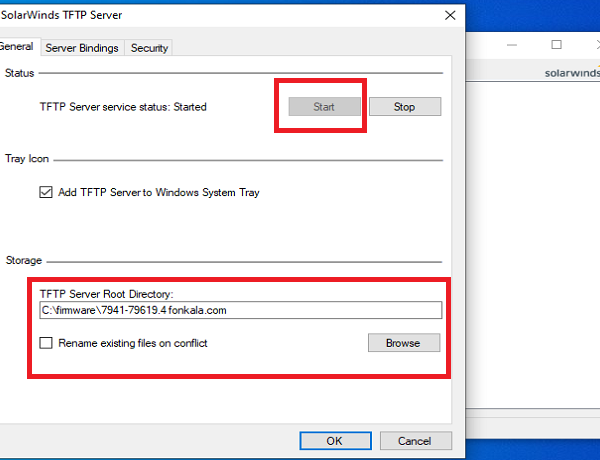This screenshot has height=460, width=600.
Task: Click the background window's white content area
Action: (x=535, y=250)
